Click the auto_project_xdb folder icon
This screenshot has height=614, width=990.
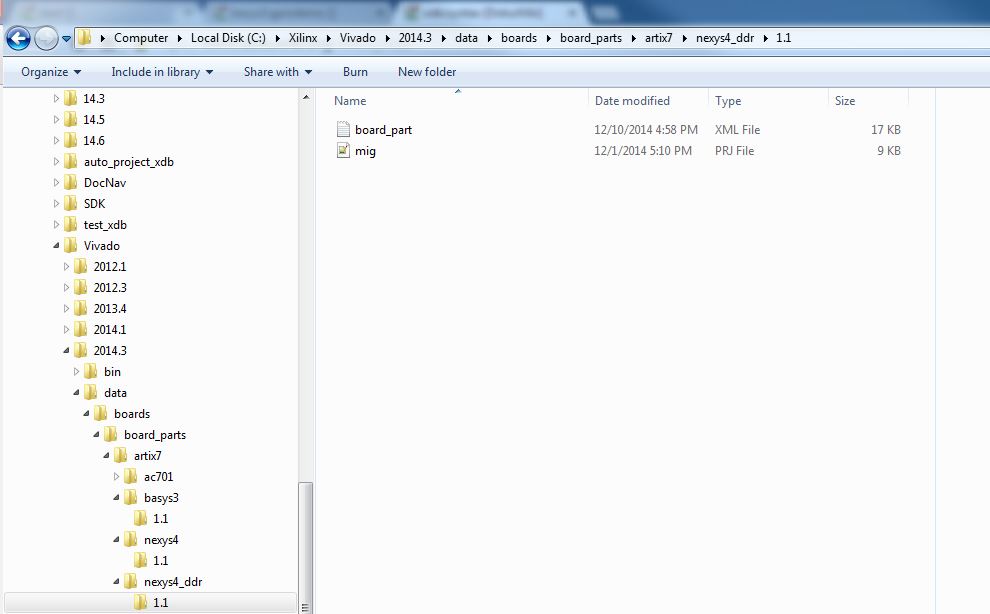(x=71, y=162)
